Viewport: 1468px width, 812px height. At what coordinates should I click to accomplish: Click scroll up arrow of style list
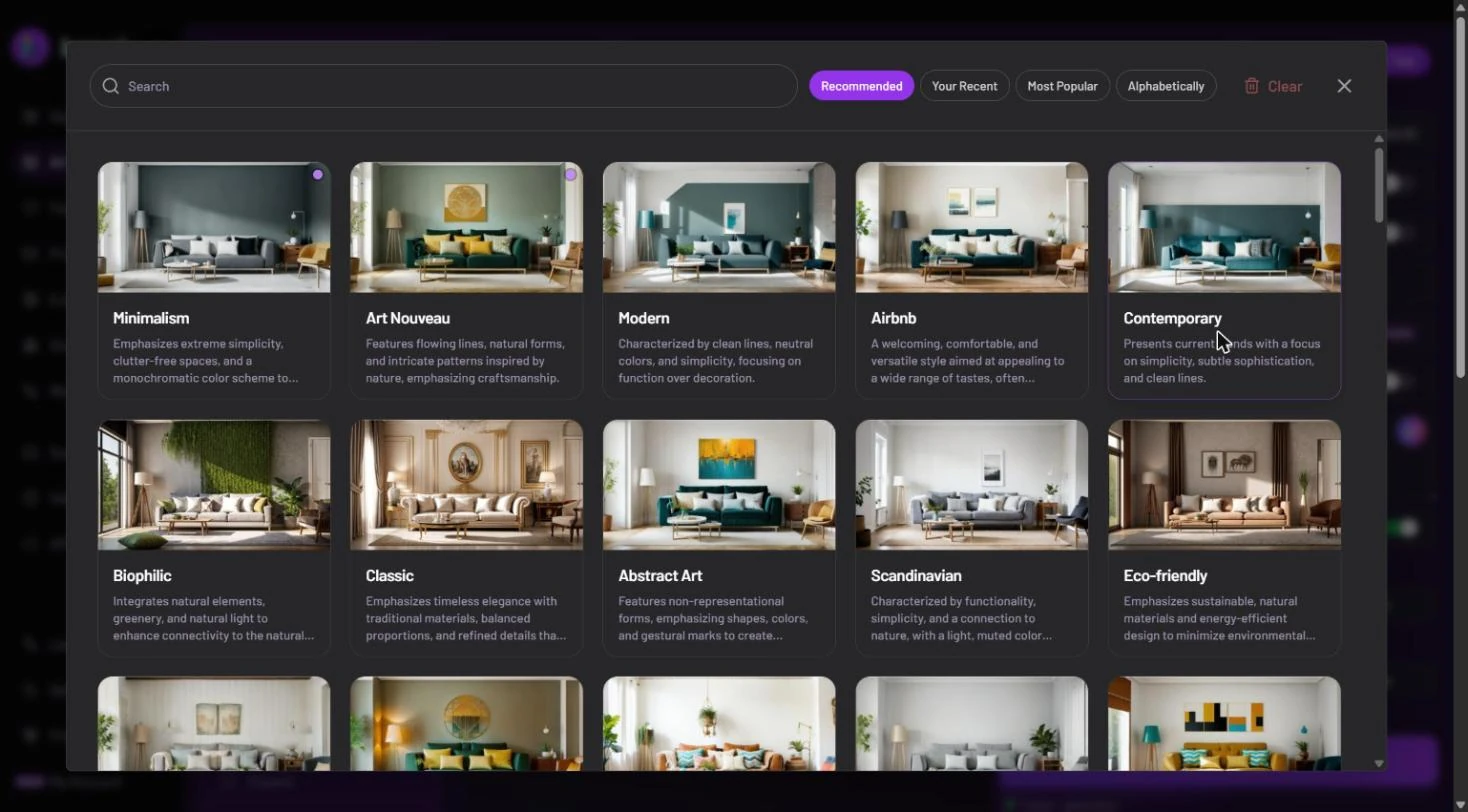(x=1379, y=138)
